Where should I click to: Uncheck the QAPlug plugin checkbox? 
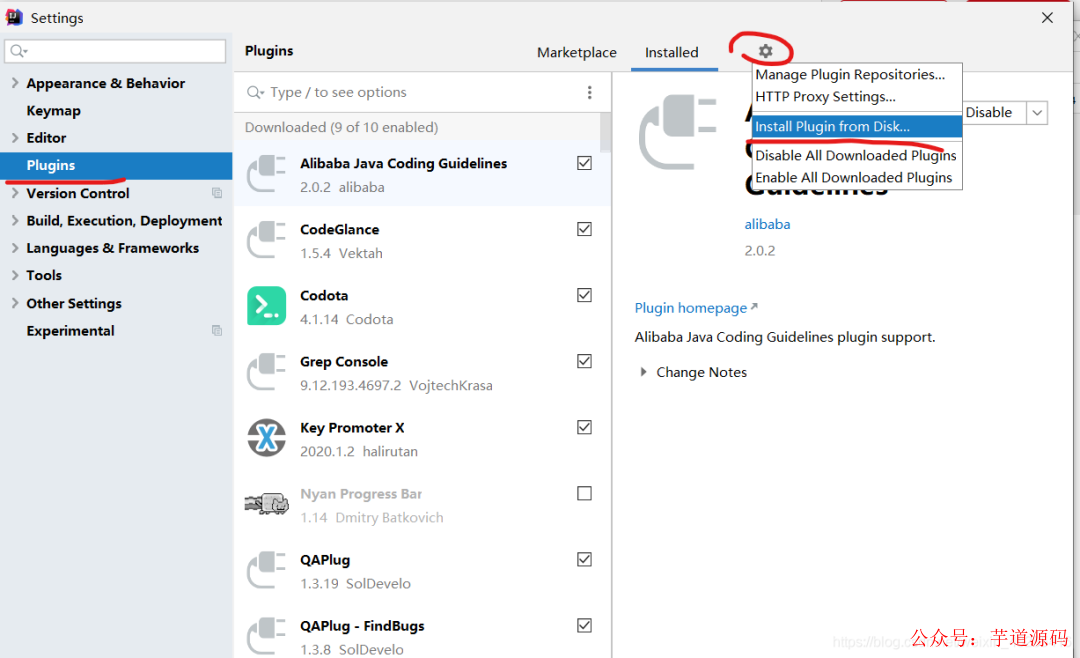click(x=584, y=559)
